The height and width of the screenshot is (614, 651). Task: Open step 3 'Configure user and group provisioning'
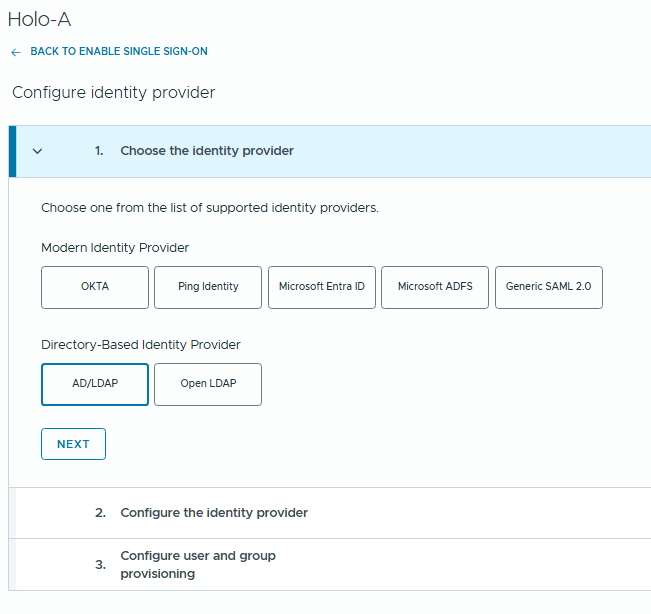click(198, 564)
